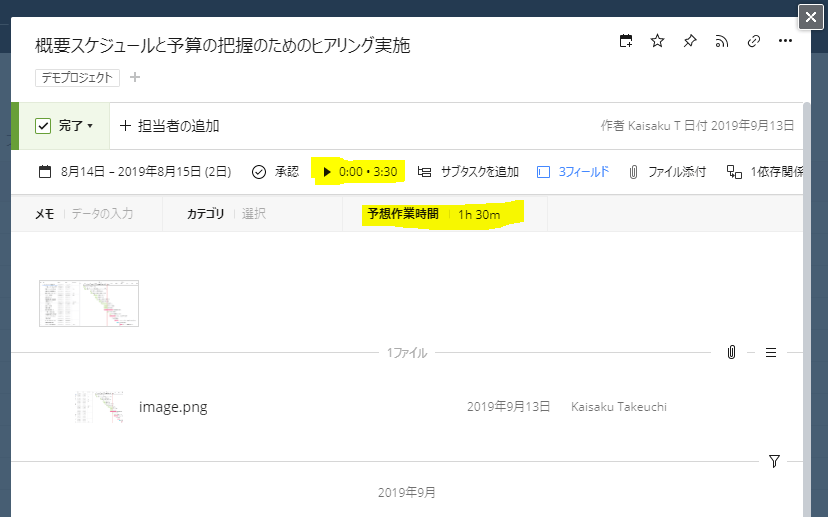828x517 pixels.
Task: Click the task title text
Action: pos(222,45)
